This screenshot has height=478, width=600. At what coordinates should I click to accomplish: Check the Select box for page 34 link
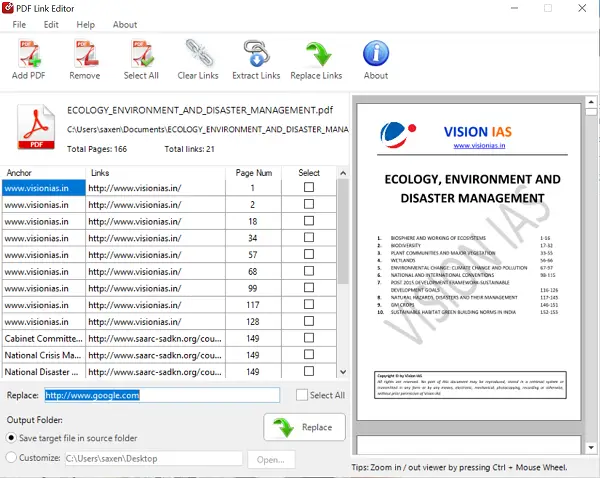click(x=309, y=237)
